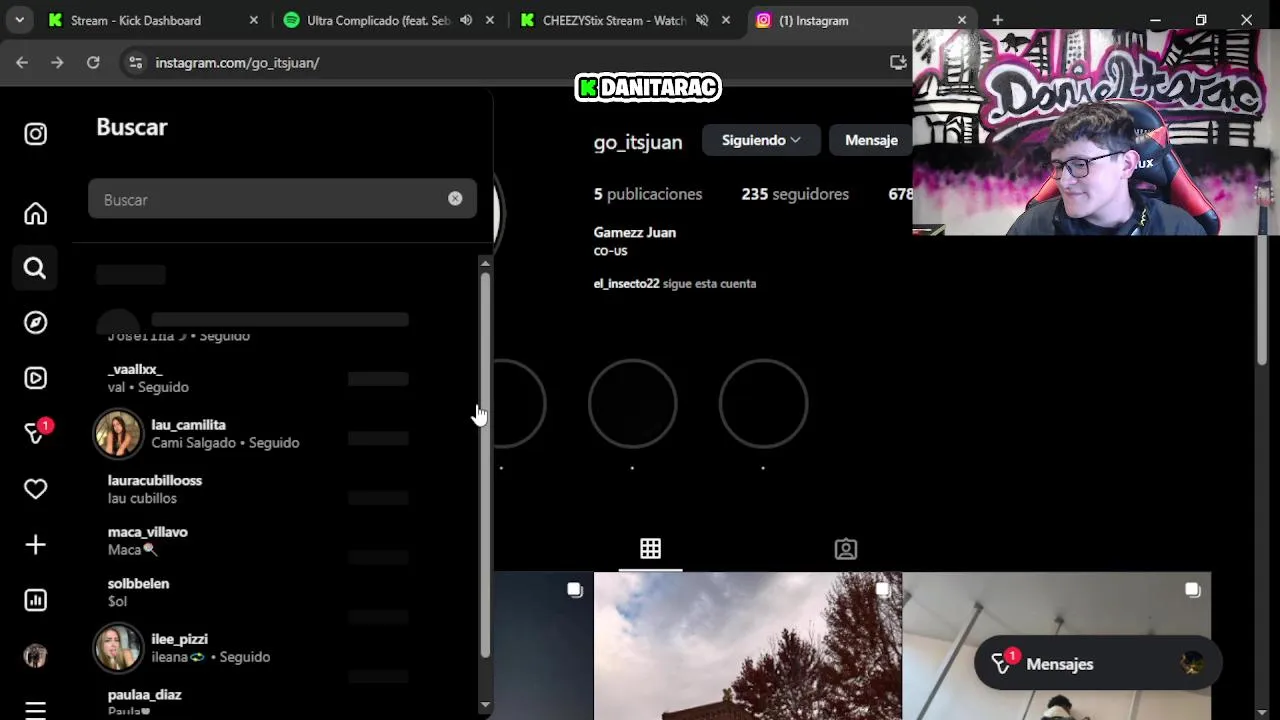Open the tab search dropdown arrow
Viewport: 1280px width, 720px height.
[19, 20]
